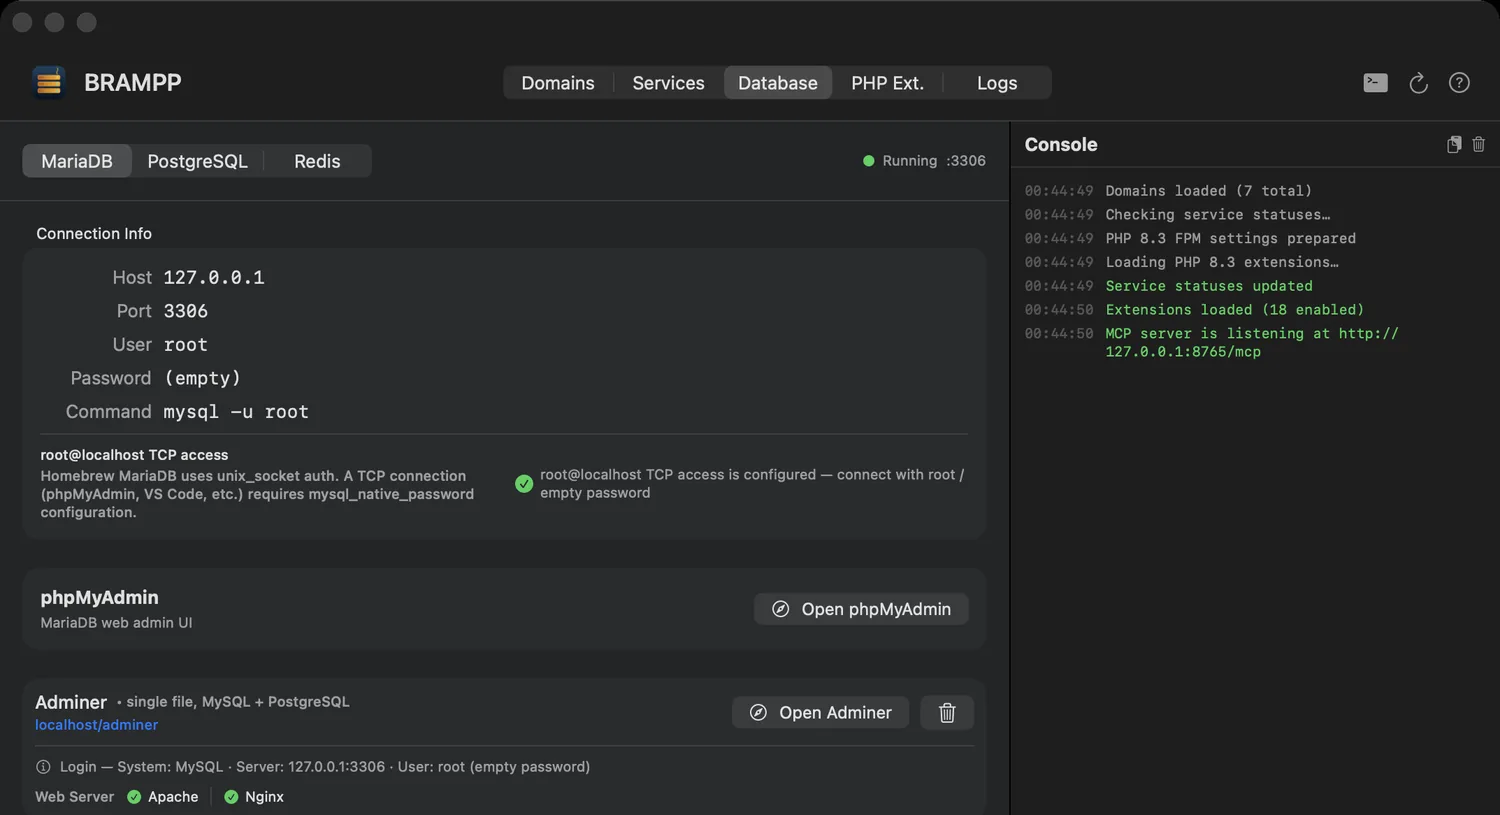Click console line Domains loaded (7 total)
This screenshot has height=815, width=1500.
[1208, 191]
